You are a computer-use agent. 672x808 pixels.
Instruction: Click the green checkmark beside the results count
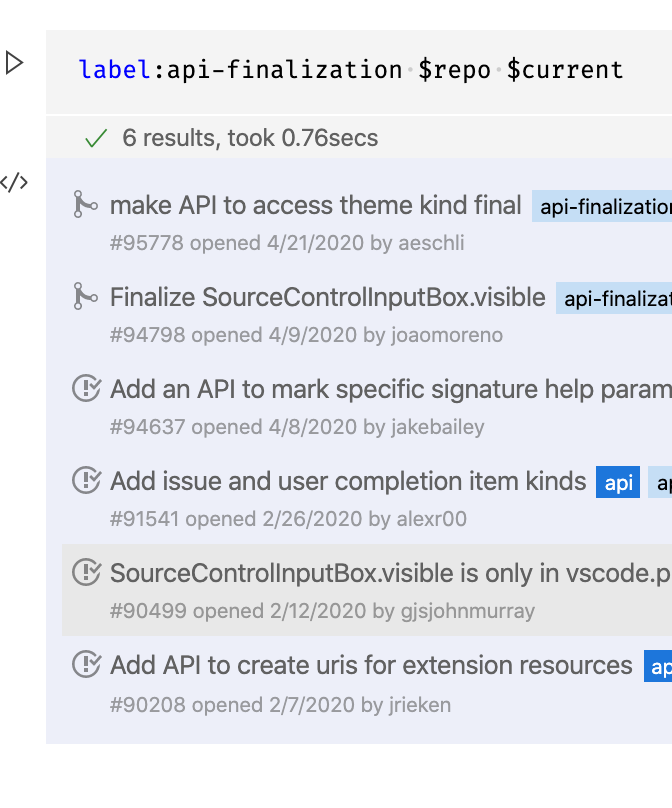[95, 138]
